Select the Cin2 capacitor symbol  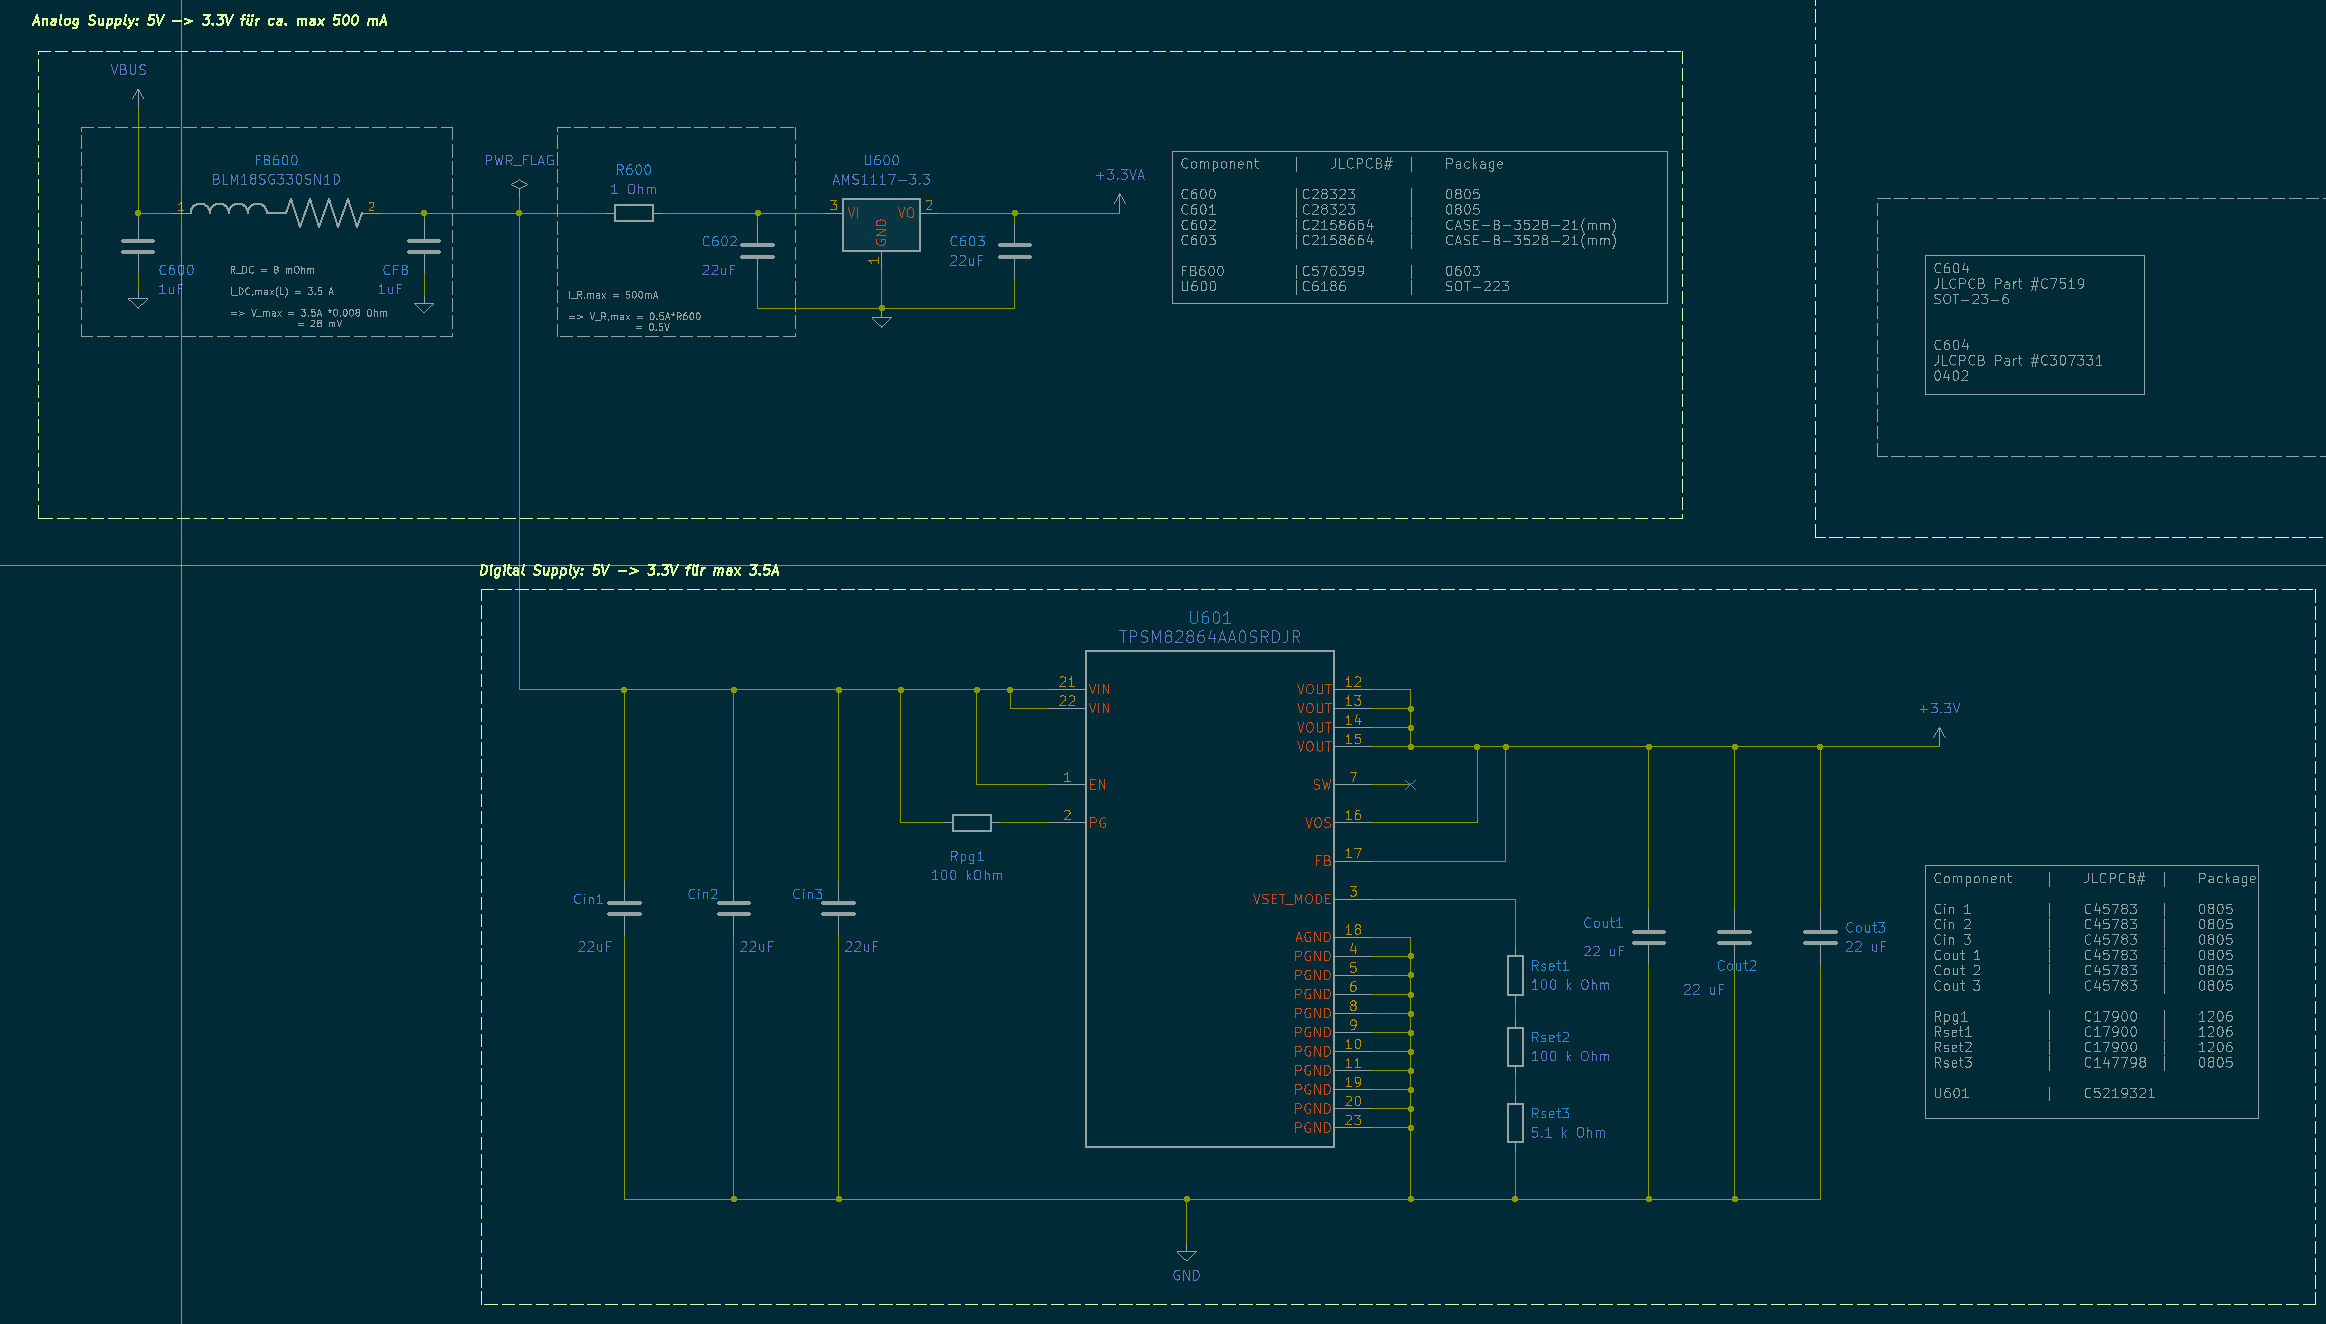pos(734,908)
